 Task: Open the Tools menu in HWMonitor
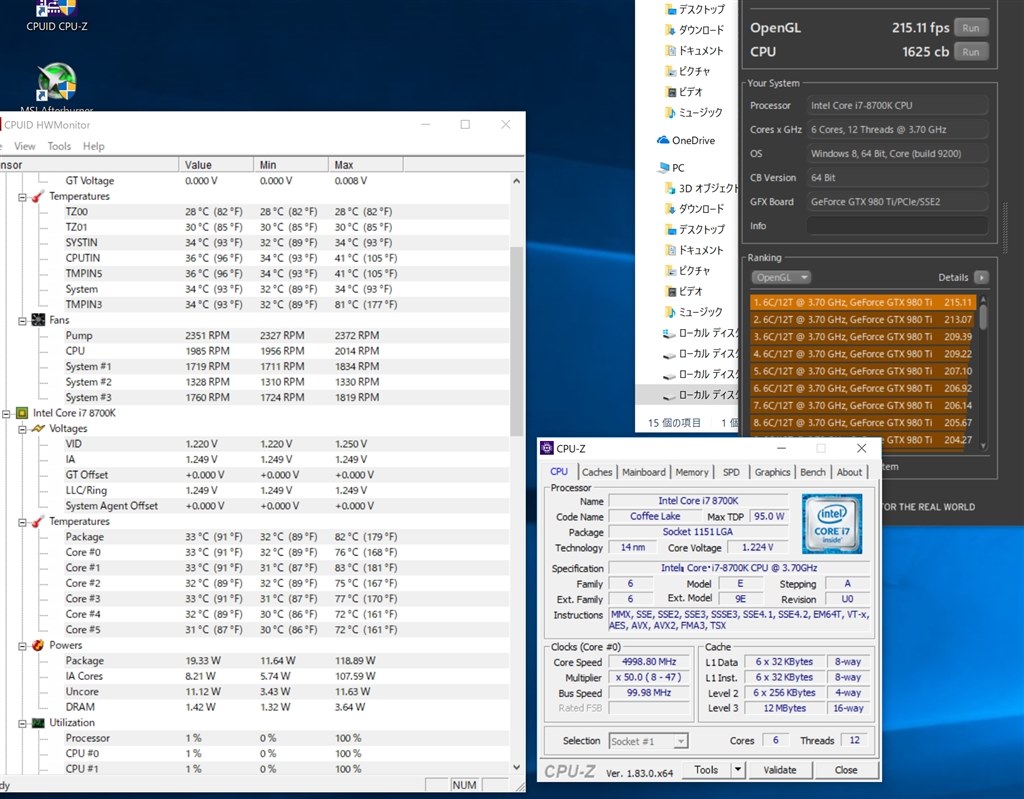[x=59, y=146]
